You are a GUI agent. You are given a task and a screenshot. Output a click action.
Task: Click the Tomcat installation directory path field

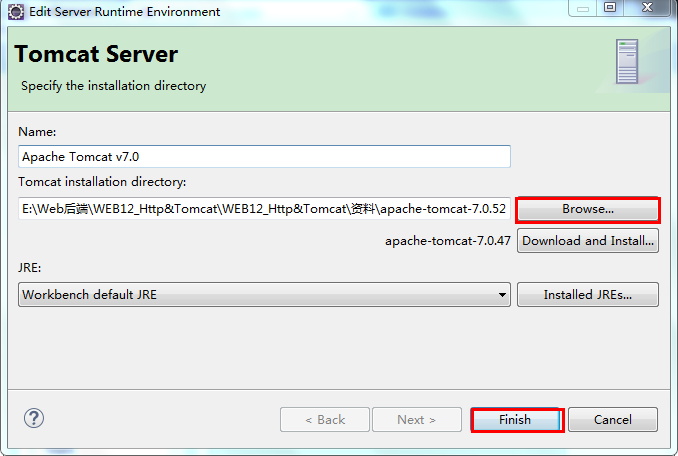[264, 209]
